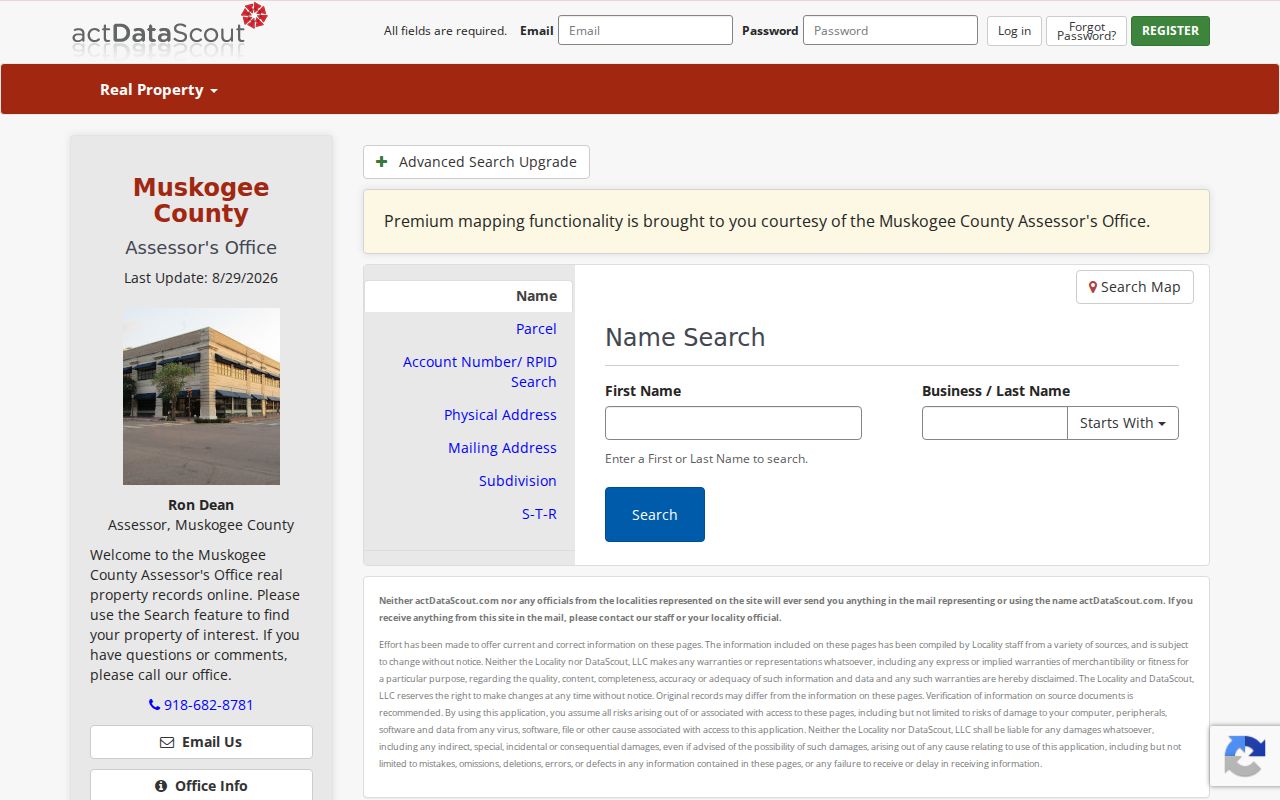Click the Muskogee County heading
The height and width of the screenshot is (800, 1280).
[201, 200]
